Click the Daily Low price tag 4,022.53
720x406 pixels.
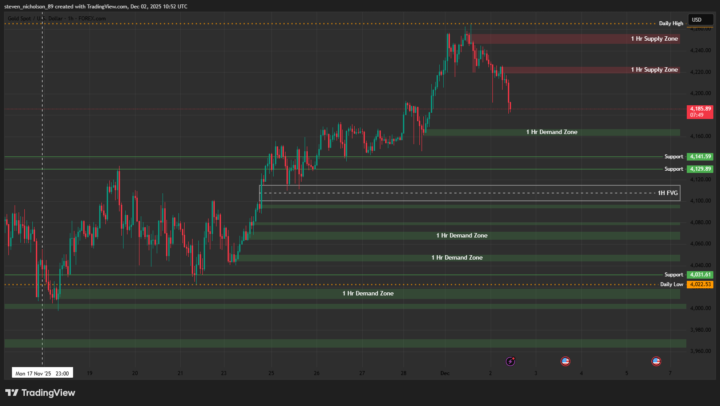(x=700, y=284)
